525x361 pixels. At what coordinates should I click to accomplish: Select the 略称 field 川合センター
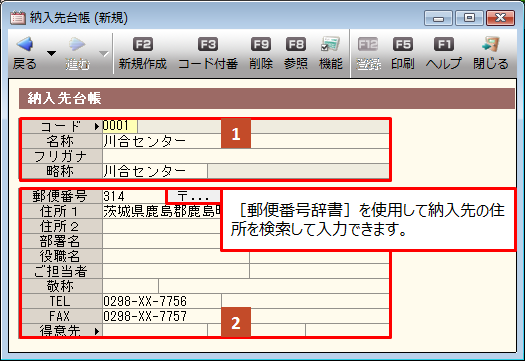click(x=155, y=171)
